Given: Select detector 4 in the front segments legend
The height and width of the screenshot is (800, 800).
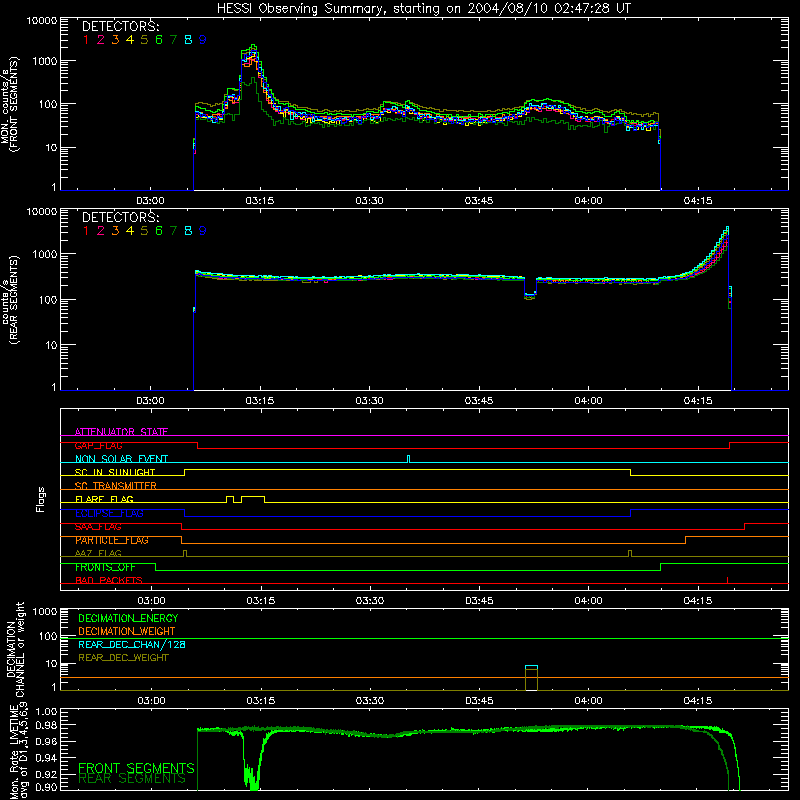Looking at the screenshot, I should click(x=130, y=40).
